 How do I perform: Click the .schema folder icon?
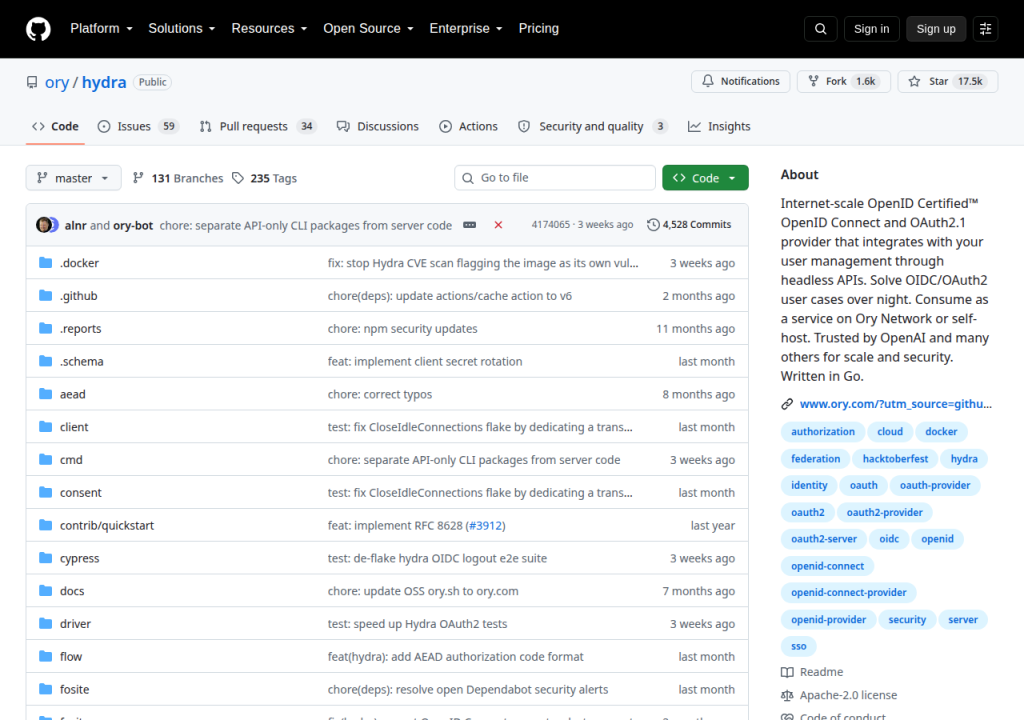(x=45, y=361)
